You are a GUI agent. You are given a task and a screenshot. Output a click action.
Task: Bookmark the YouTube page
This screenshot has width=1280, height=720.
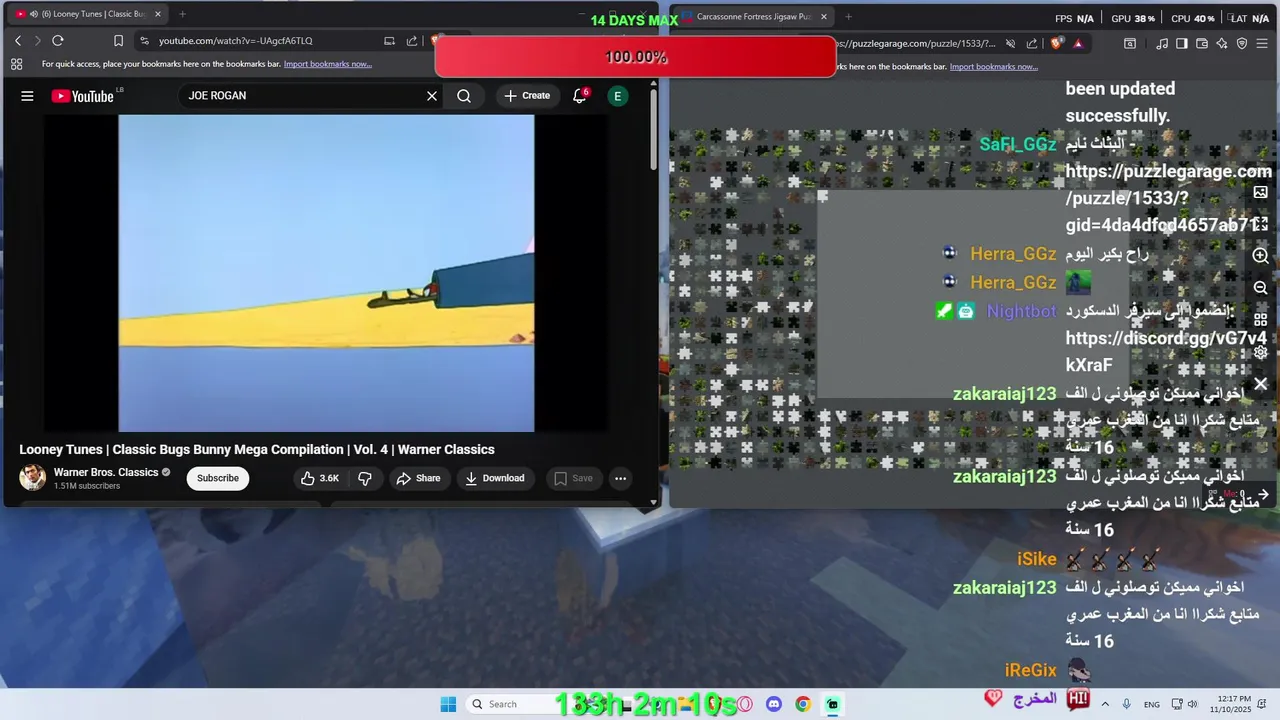[118, 41]
